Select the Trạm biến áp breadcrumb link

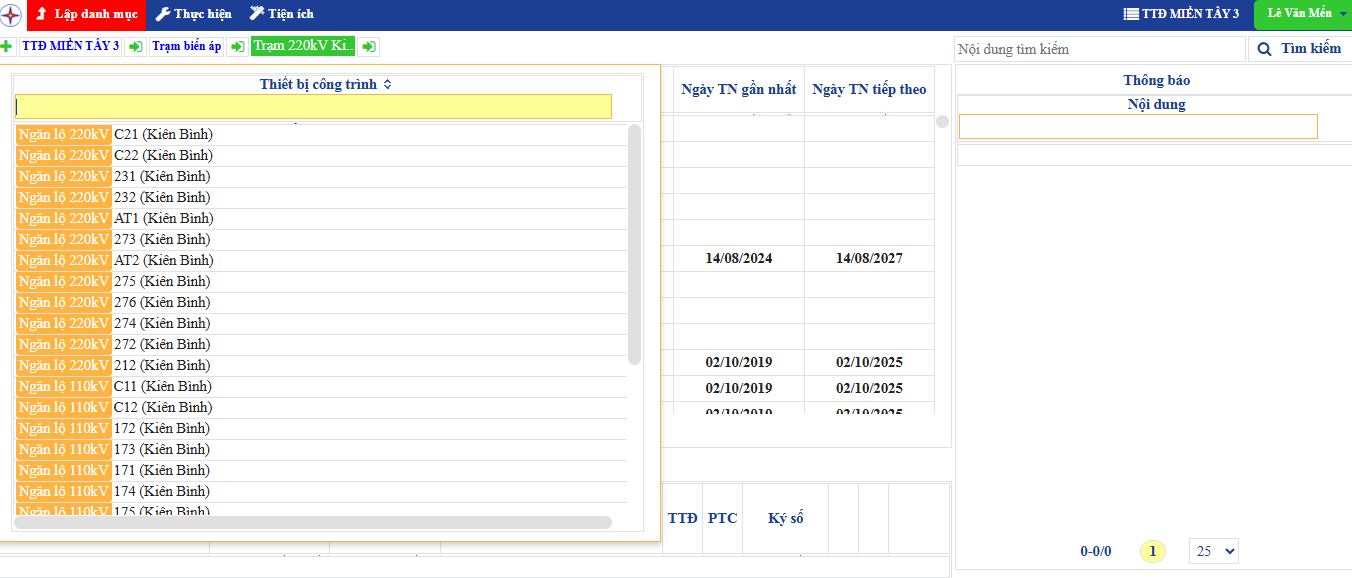pos(187,47)
